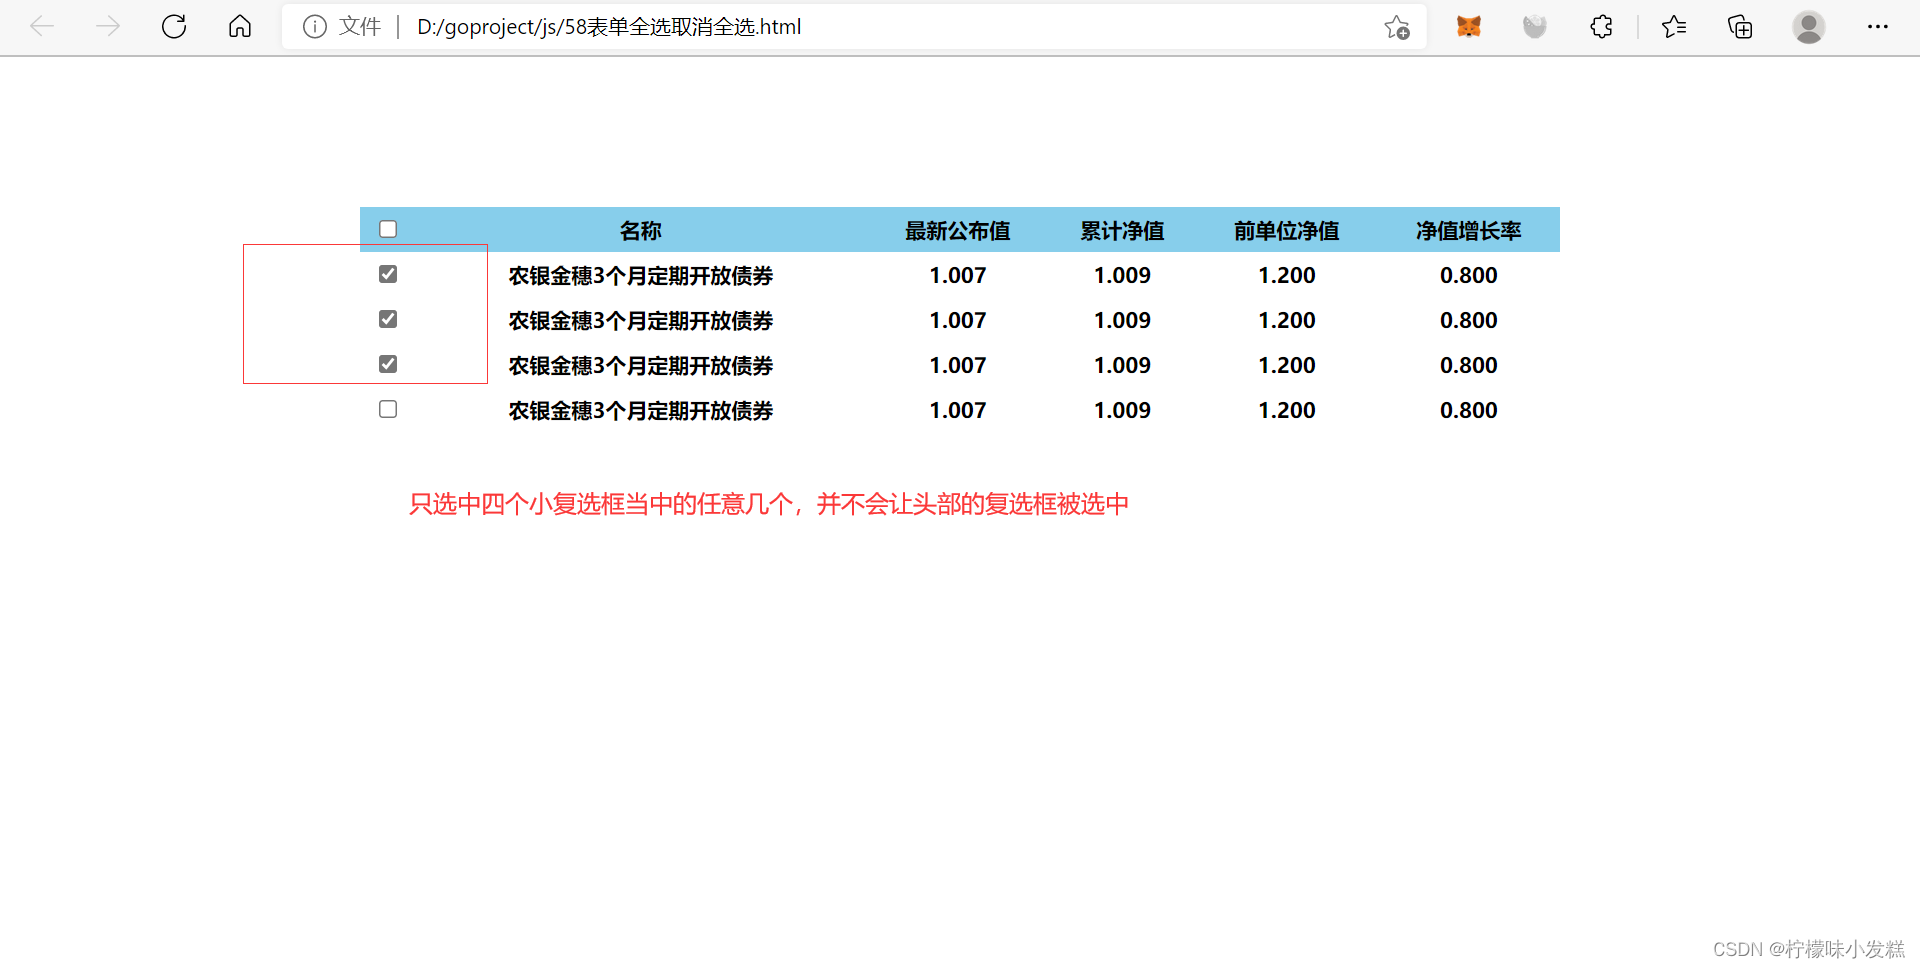Click the 名称 column header

click(641, 231)
